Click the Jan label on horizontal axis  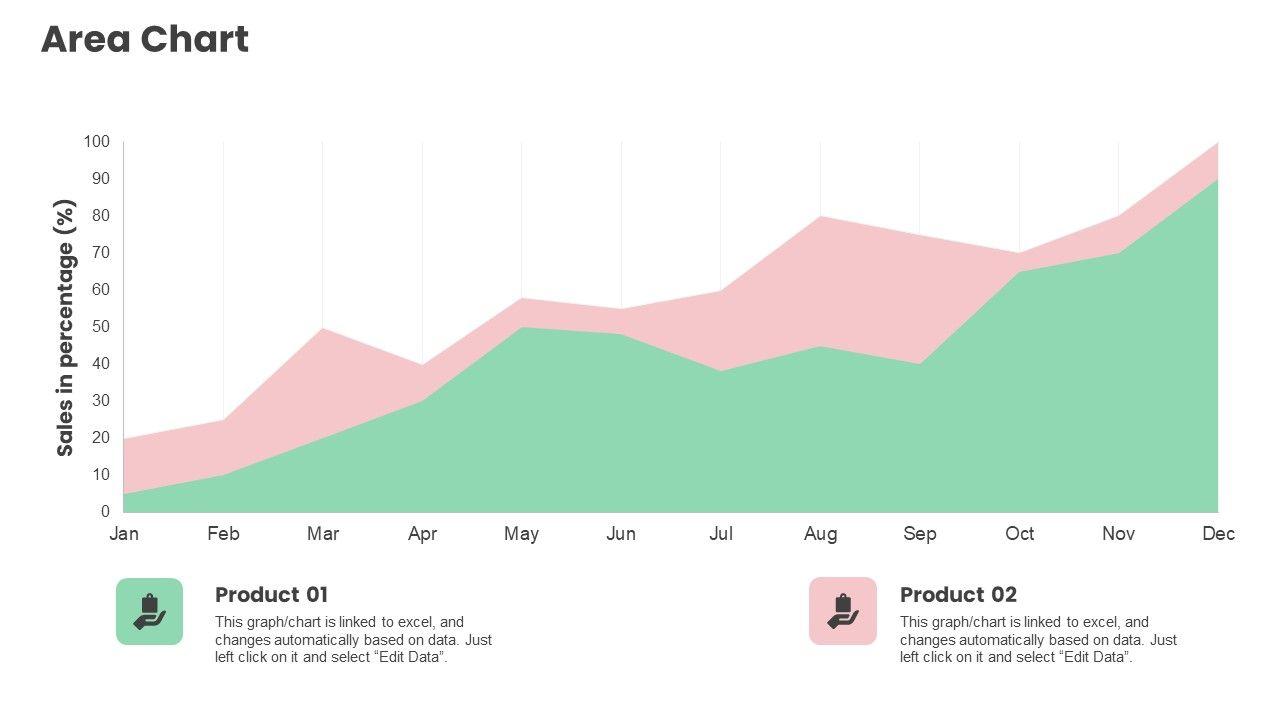pos(124,534)
